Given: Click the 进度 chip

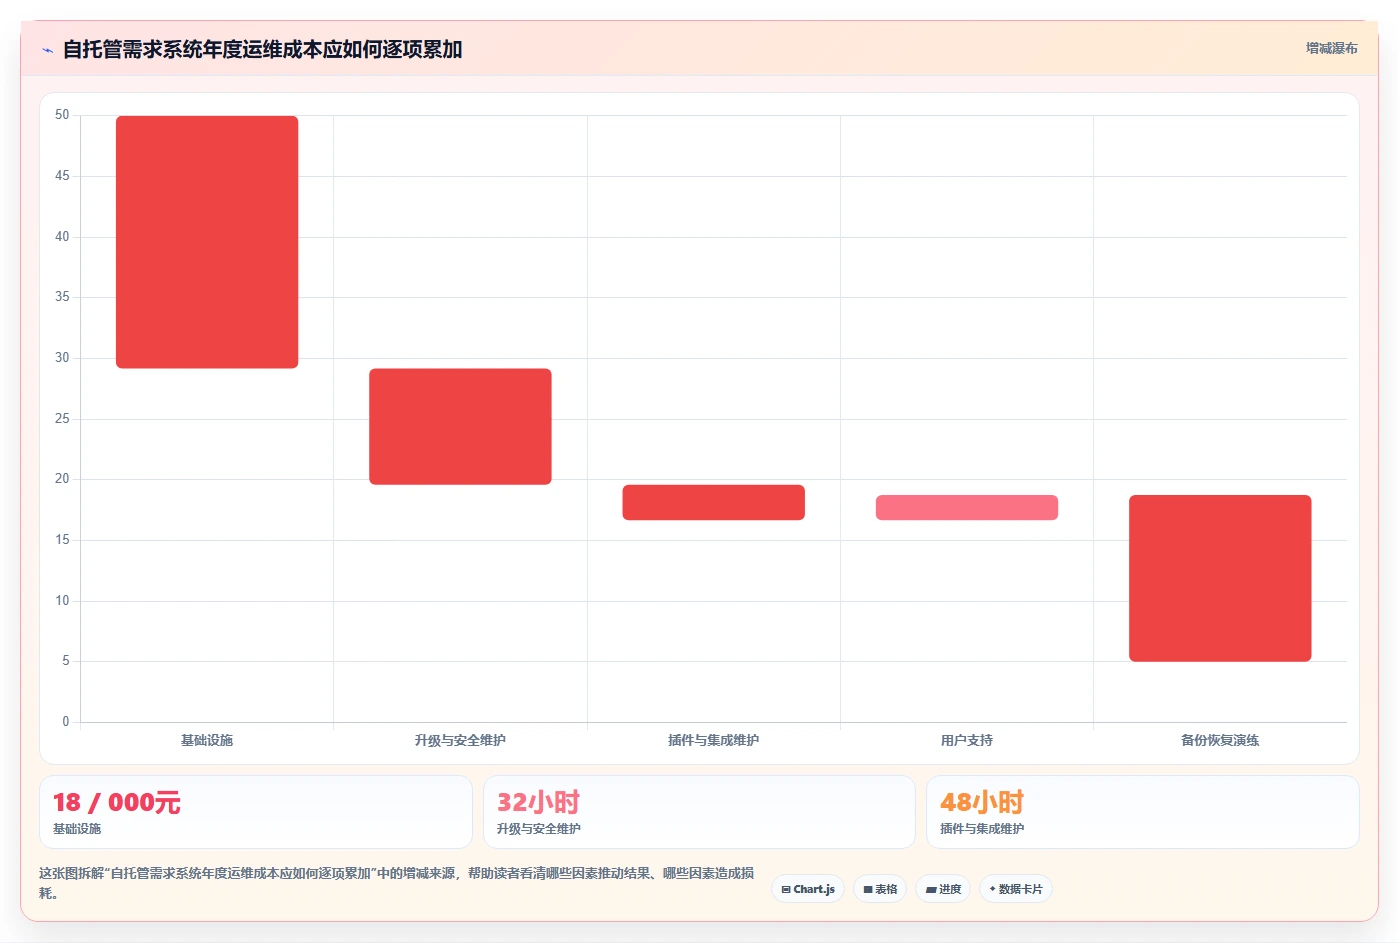Looking at the screenshot, I should pyautogui.click(x=943, y=889).
